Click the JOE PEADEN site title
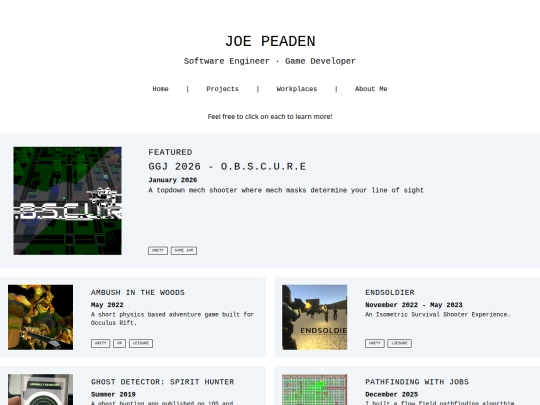 click(270, 41)
